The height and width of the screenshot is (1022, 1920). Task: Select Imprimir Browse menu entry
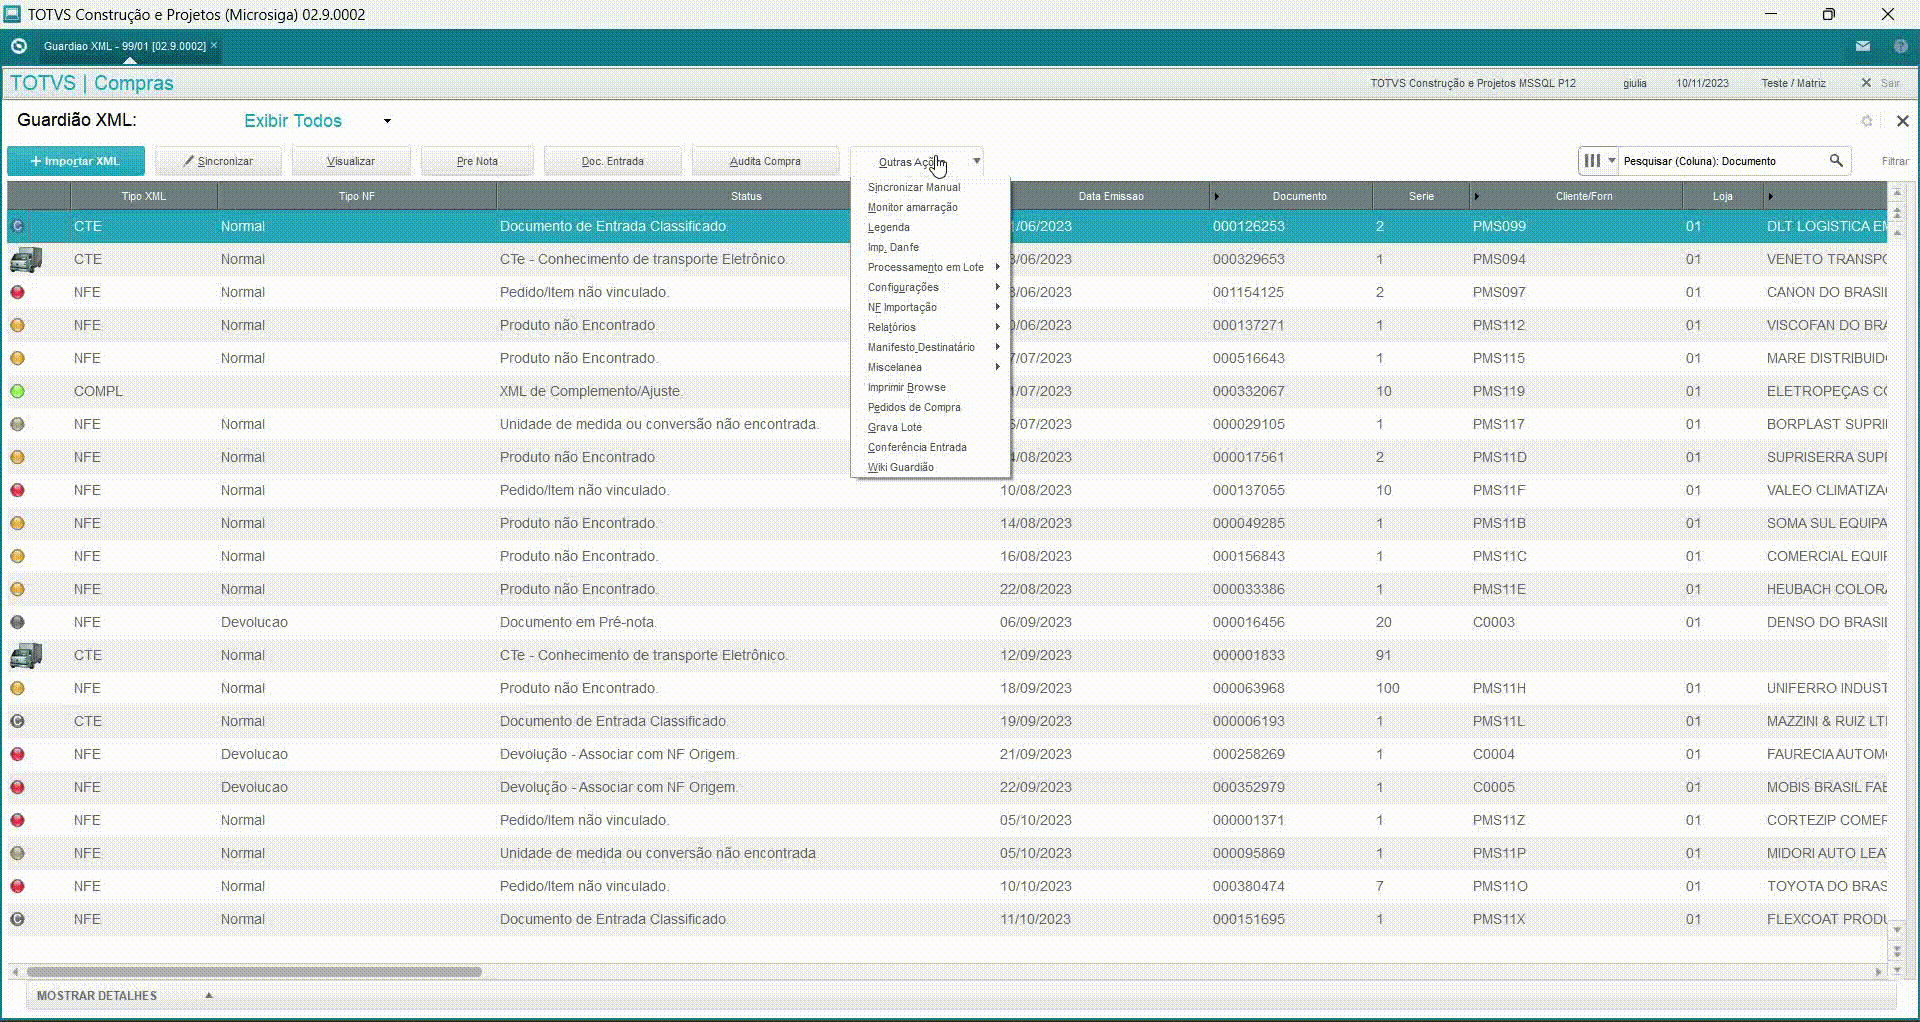click(x=906, y=388)
